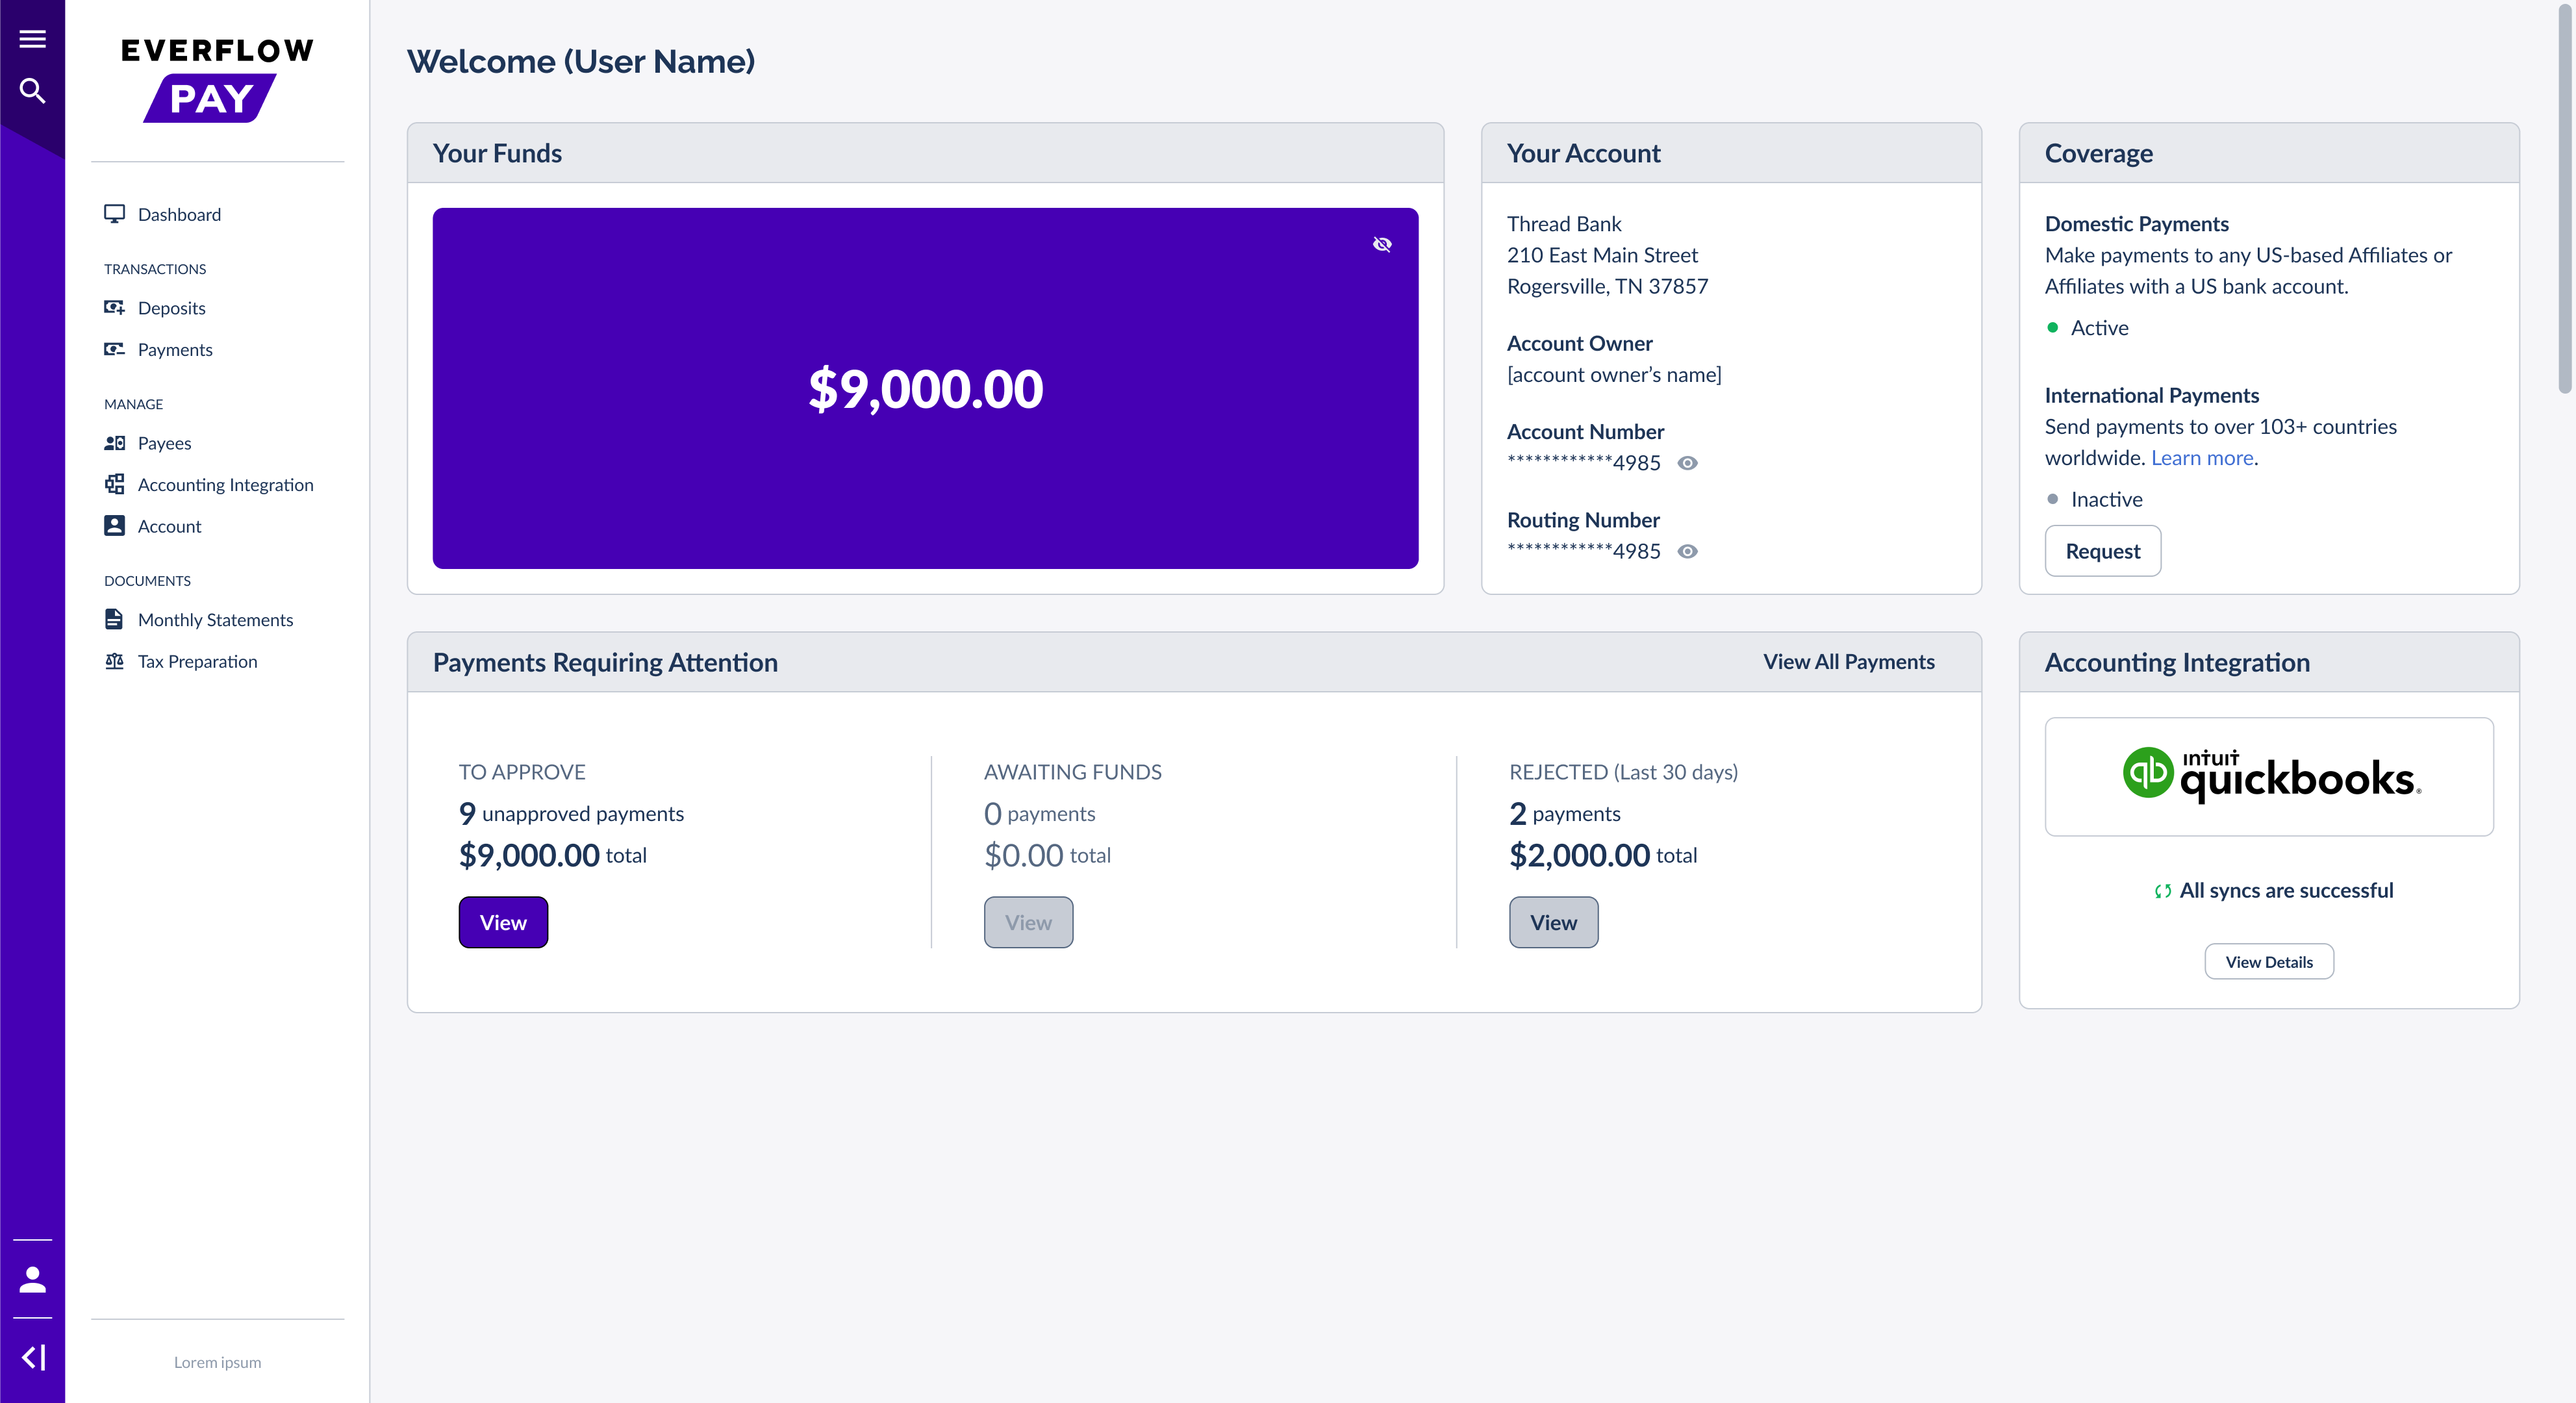The height and width of the screenshot is (1403, 2576).
Task: Click 'AWAITING FUNDS' label
Action: tap(1072, 772)
